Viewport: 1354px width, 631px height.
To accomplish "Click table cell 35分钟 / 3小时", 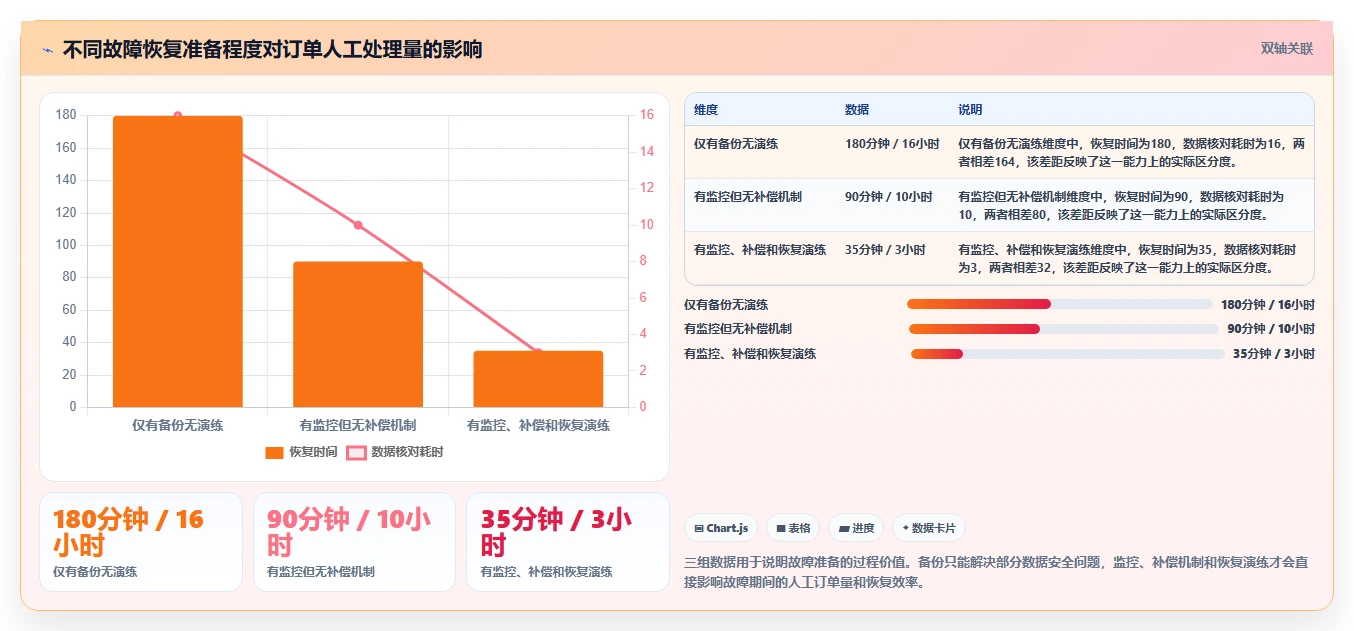I will [885, 250].
